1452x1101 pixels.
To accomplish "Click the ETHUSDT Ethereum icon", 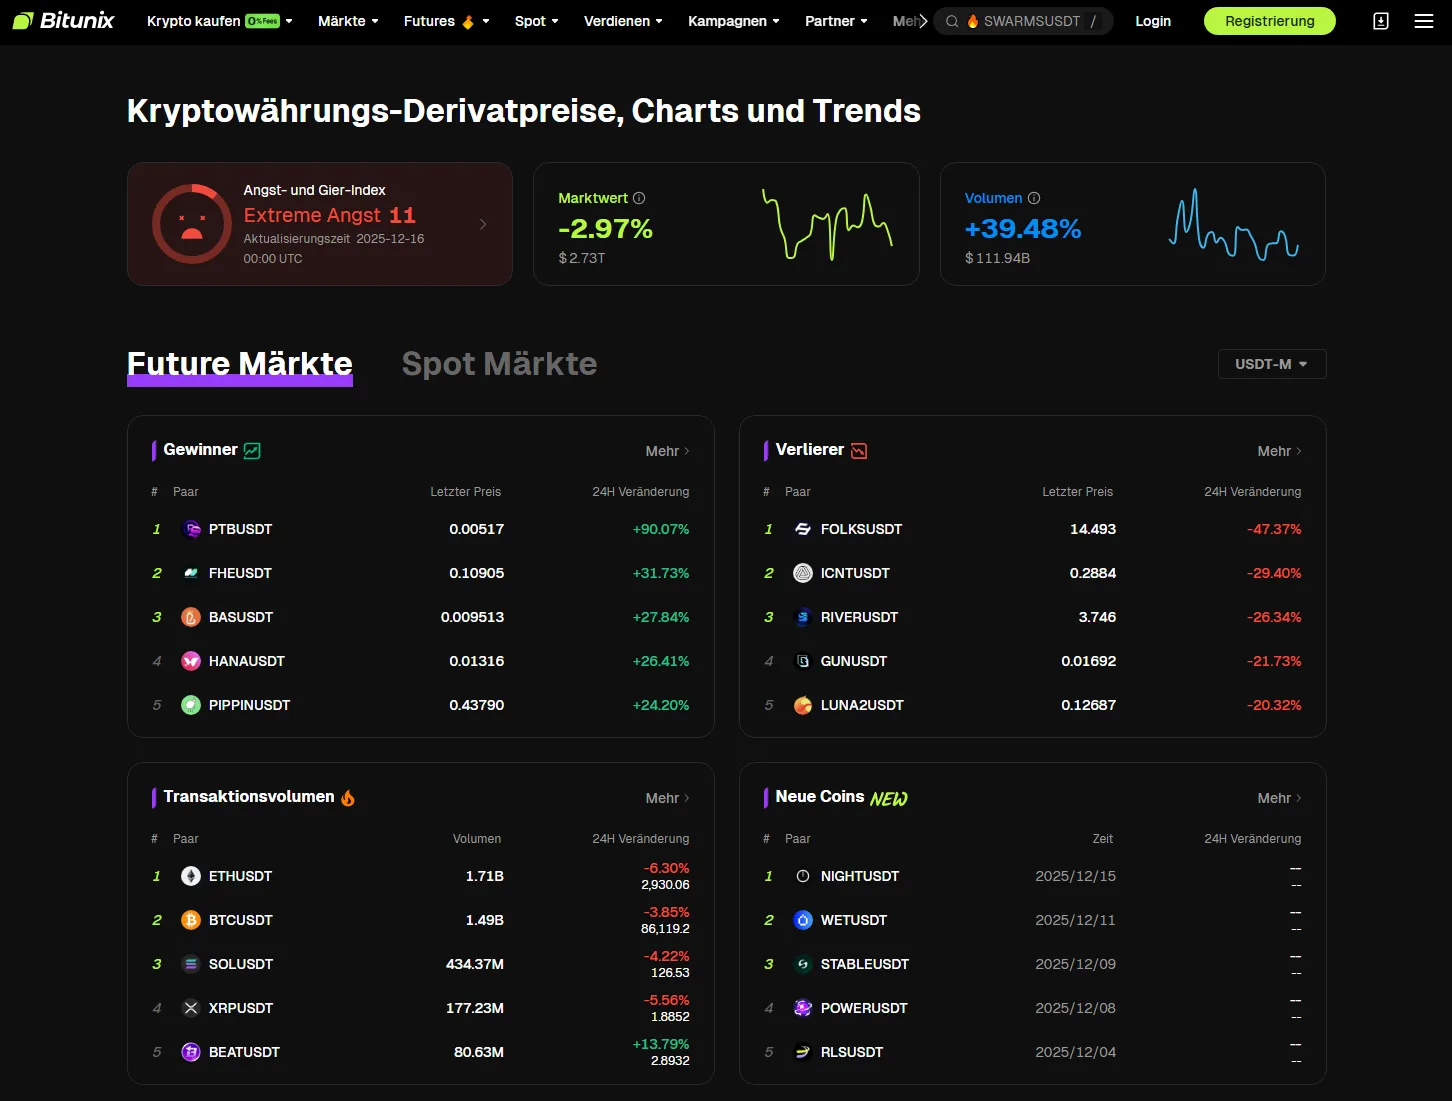I will click(x=191, y=876).
